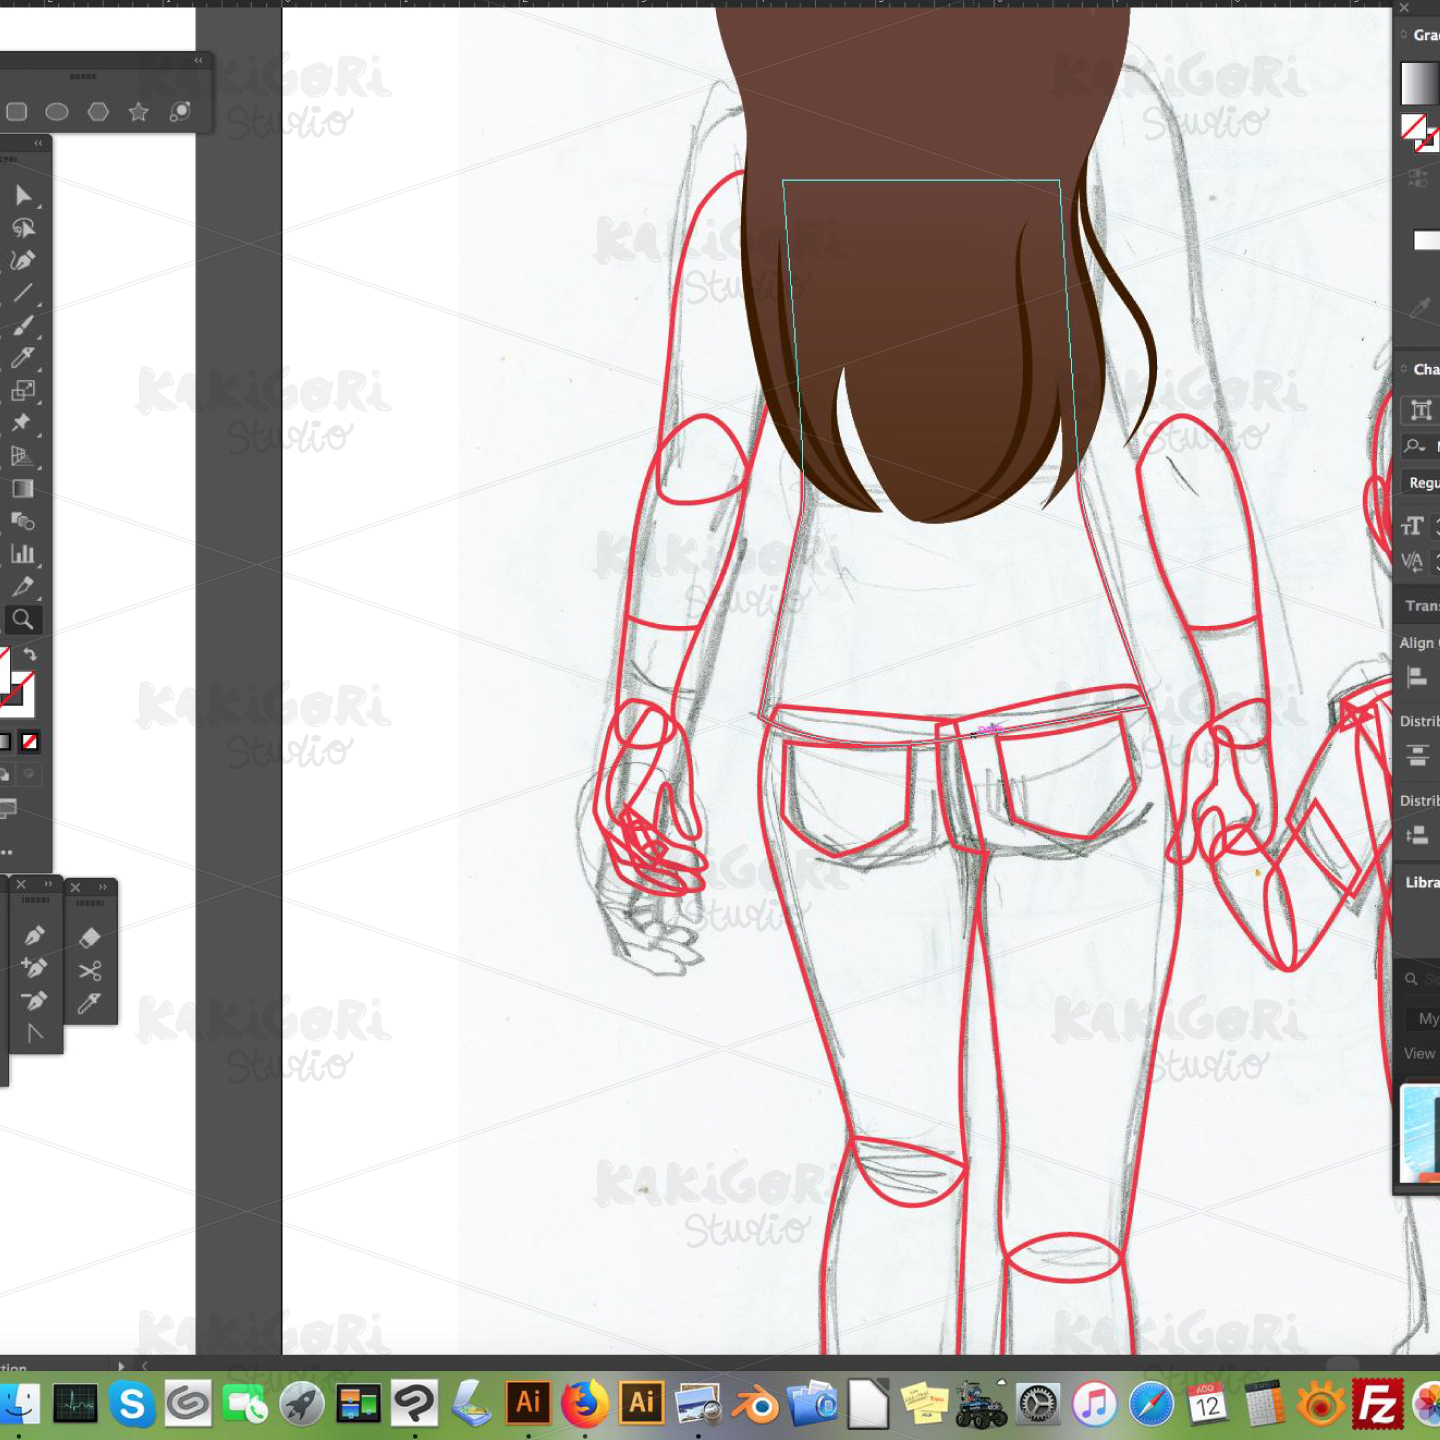Set the stroke color to None
Viewport: 1440px width, 1440px height.
pyautogui.click(x=30, y=740)
